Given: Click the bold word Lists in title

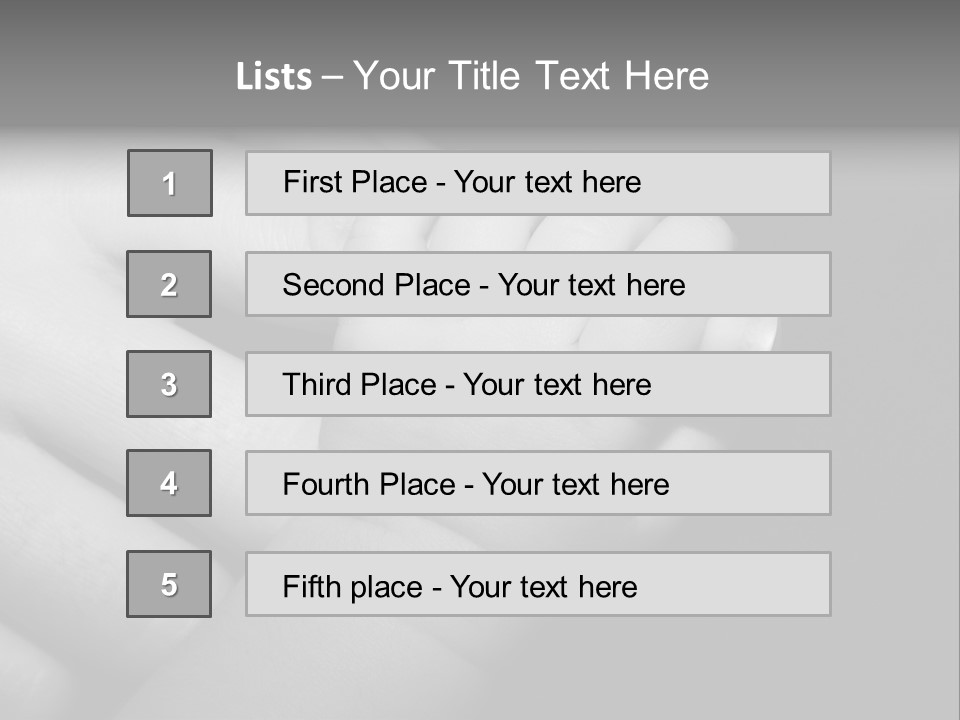Looking at the screenshot, I should pos(273,77).
